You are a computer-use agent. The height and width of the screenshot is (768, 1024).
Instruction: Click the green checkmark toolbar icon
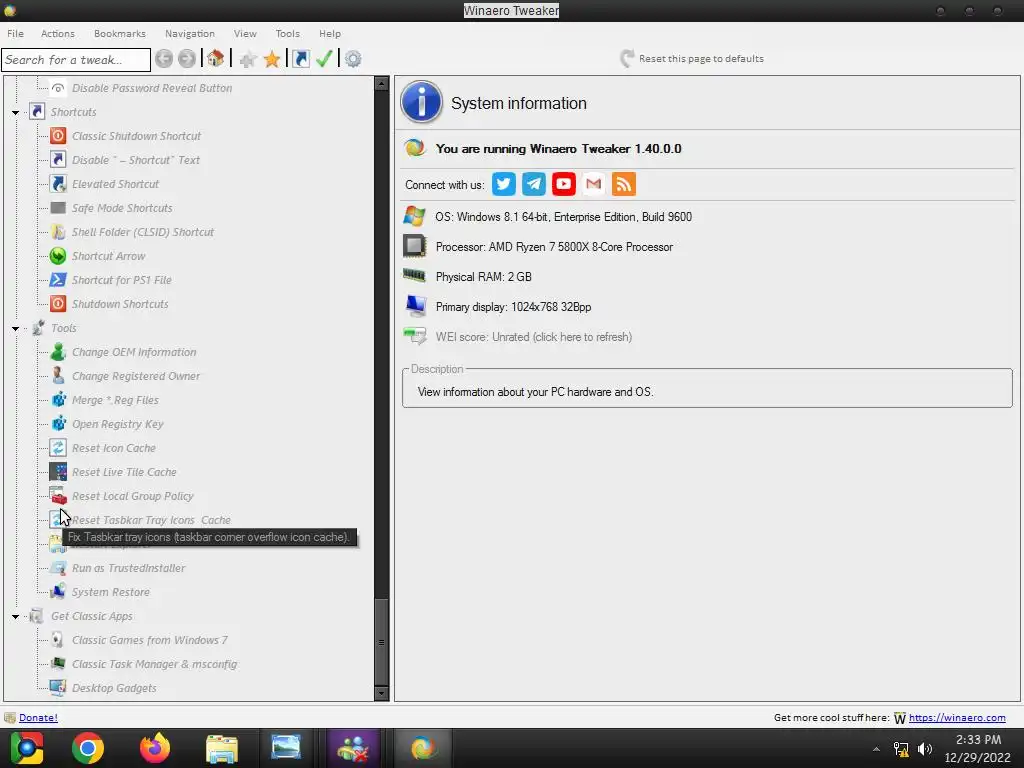[325, 59]
